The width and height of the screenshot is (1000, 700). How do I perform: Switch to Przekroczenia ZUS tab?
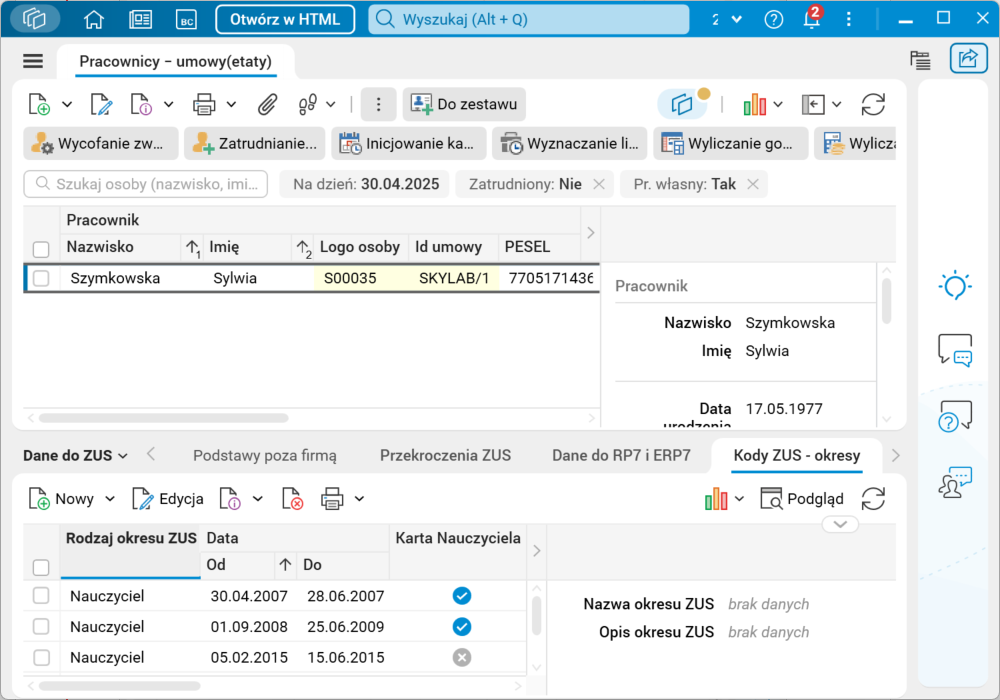pyautogui.click(x=445, y=455)
